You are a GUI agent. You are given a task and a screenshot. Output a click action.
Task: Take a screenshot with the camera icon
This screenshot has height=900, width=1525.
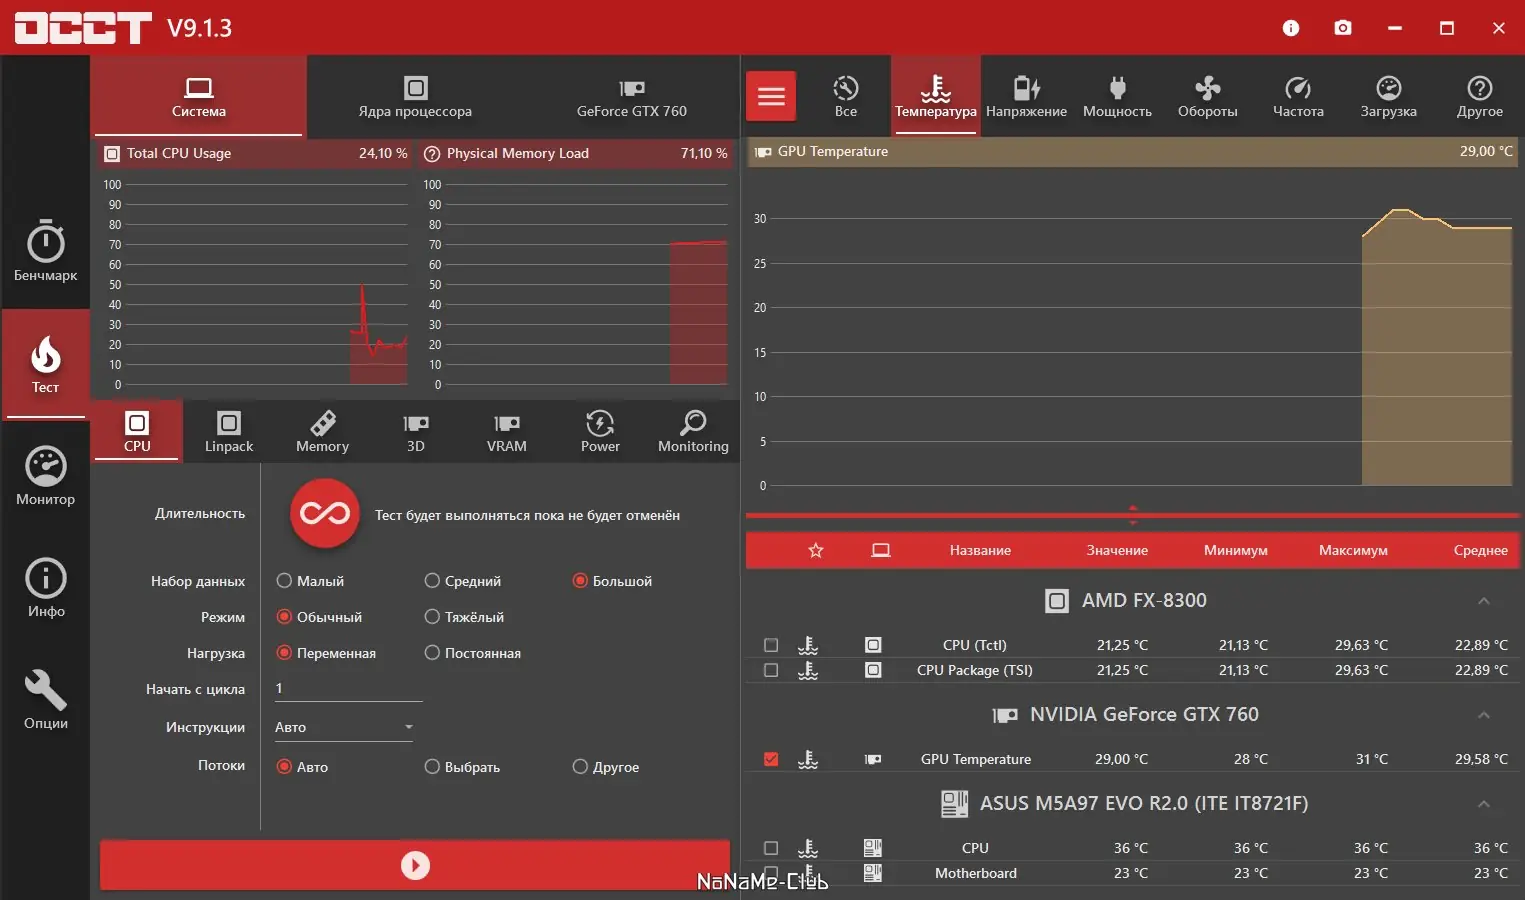pos(1343,28)
